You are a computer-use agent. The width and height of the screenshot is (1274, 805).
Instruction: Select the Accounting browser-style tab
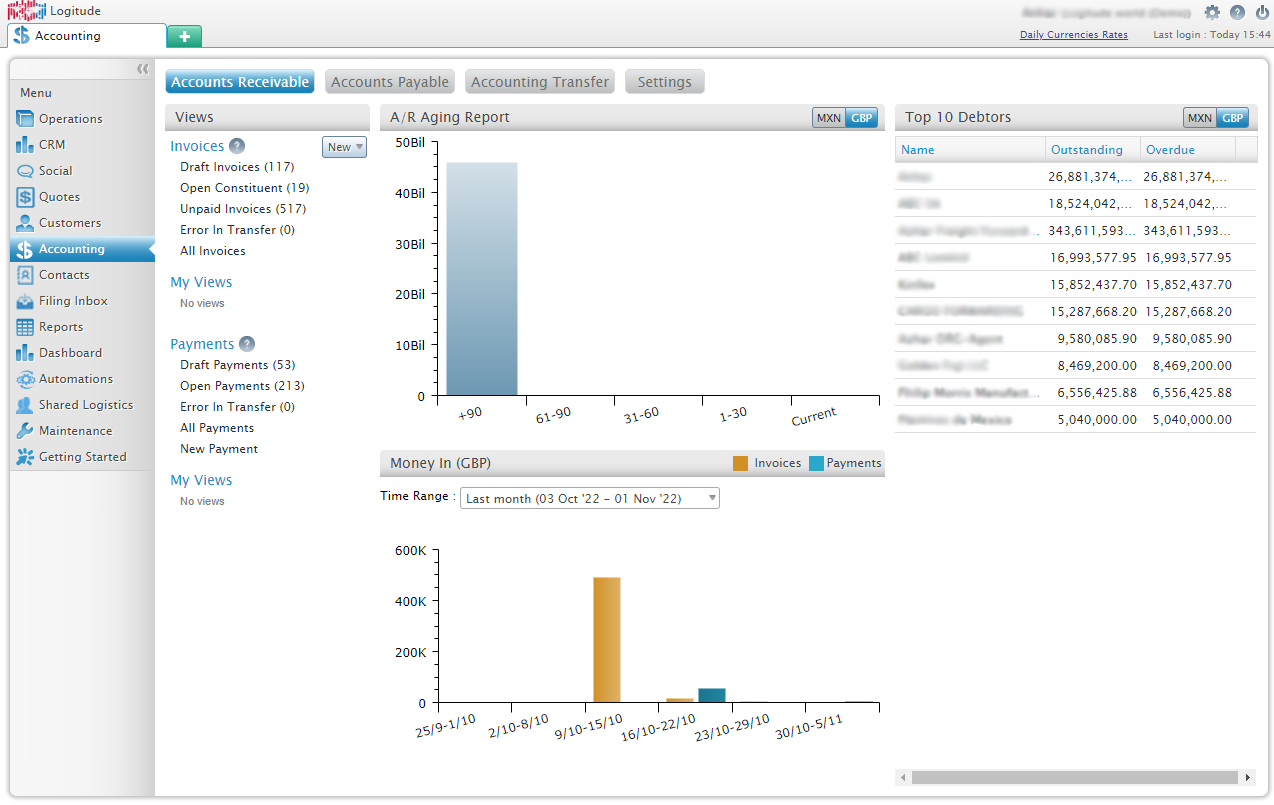[x=86, y=36]
